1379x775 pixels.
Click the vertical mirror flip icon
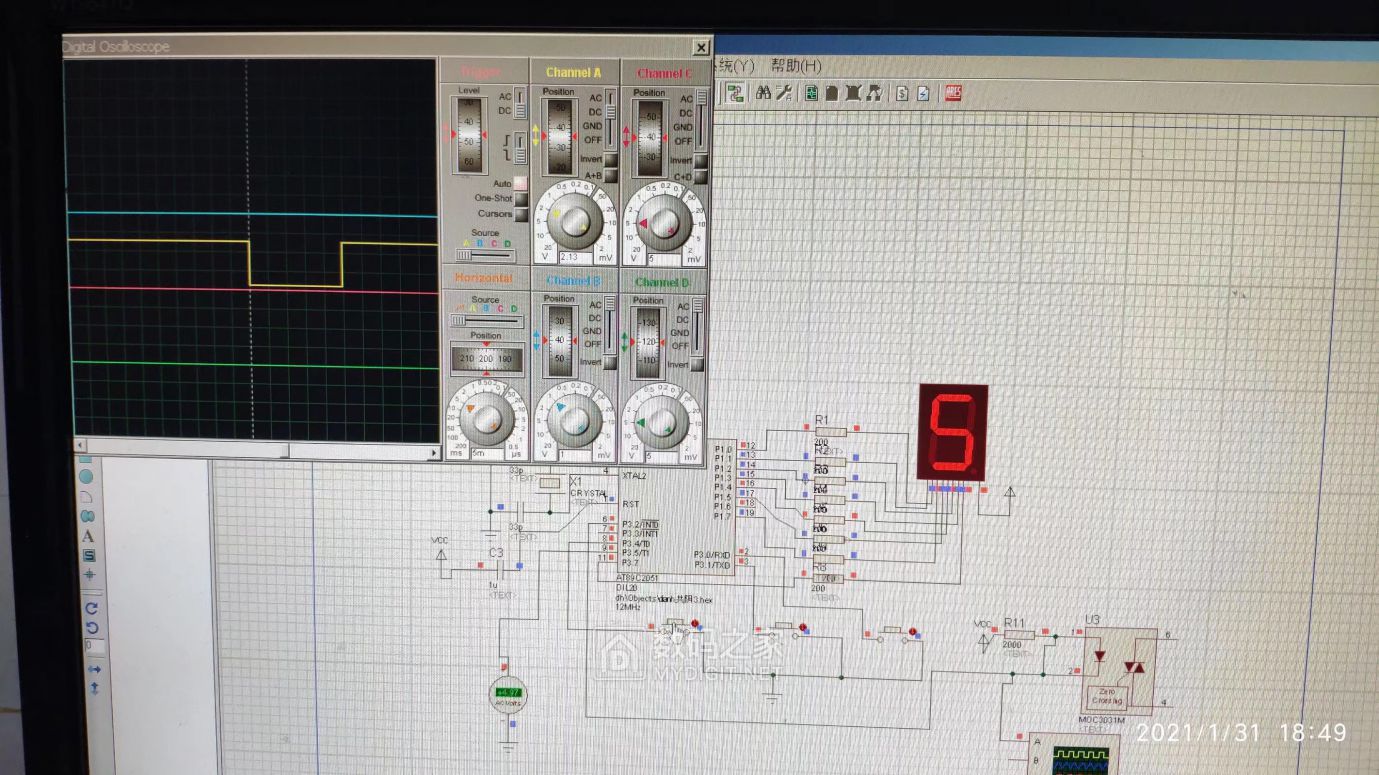[95, 688]
